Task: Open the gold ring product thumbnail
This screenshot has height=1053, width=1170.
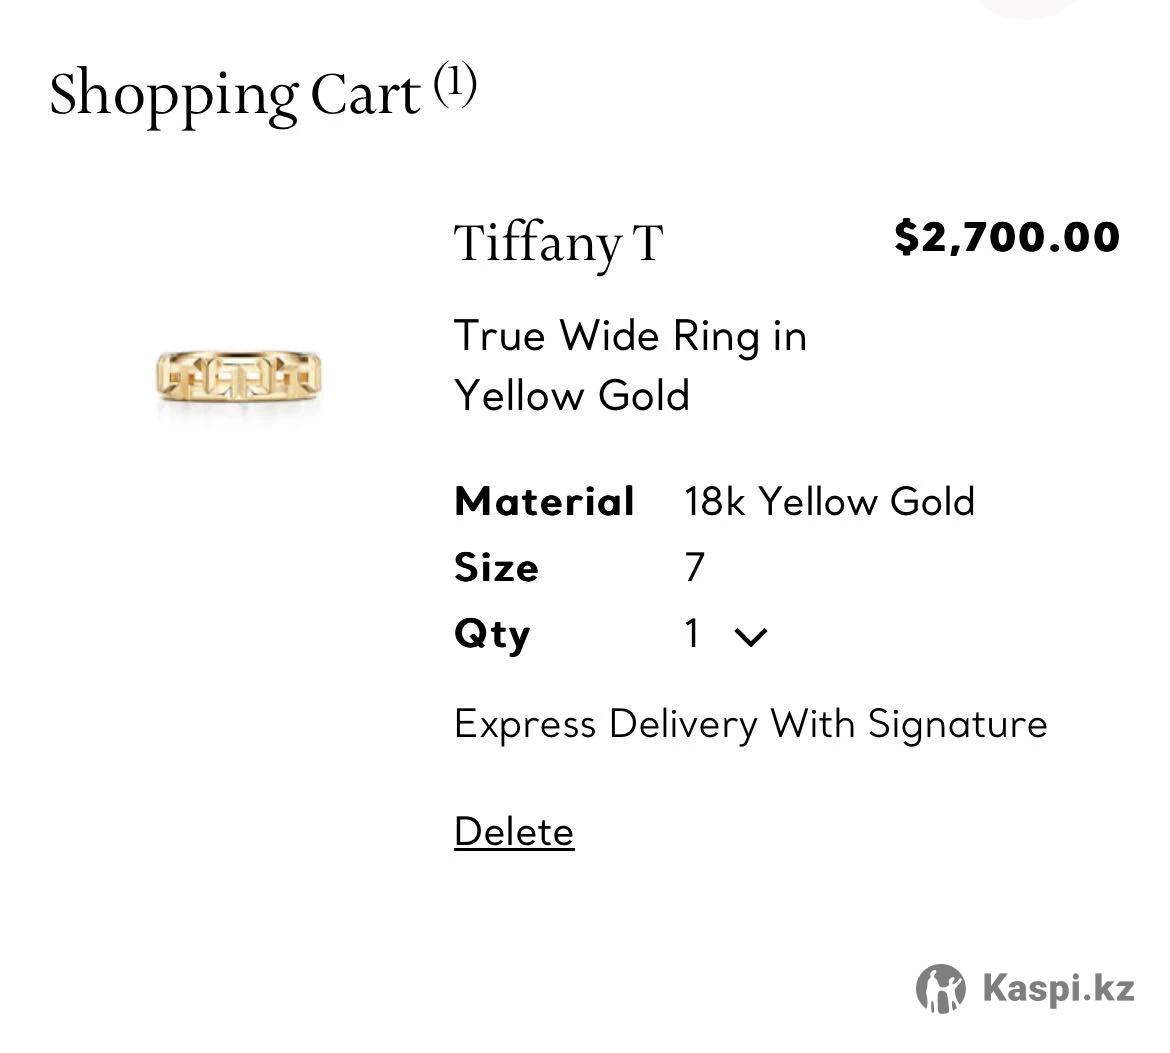Action: (245, 376)
